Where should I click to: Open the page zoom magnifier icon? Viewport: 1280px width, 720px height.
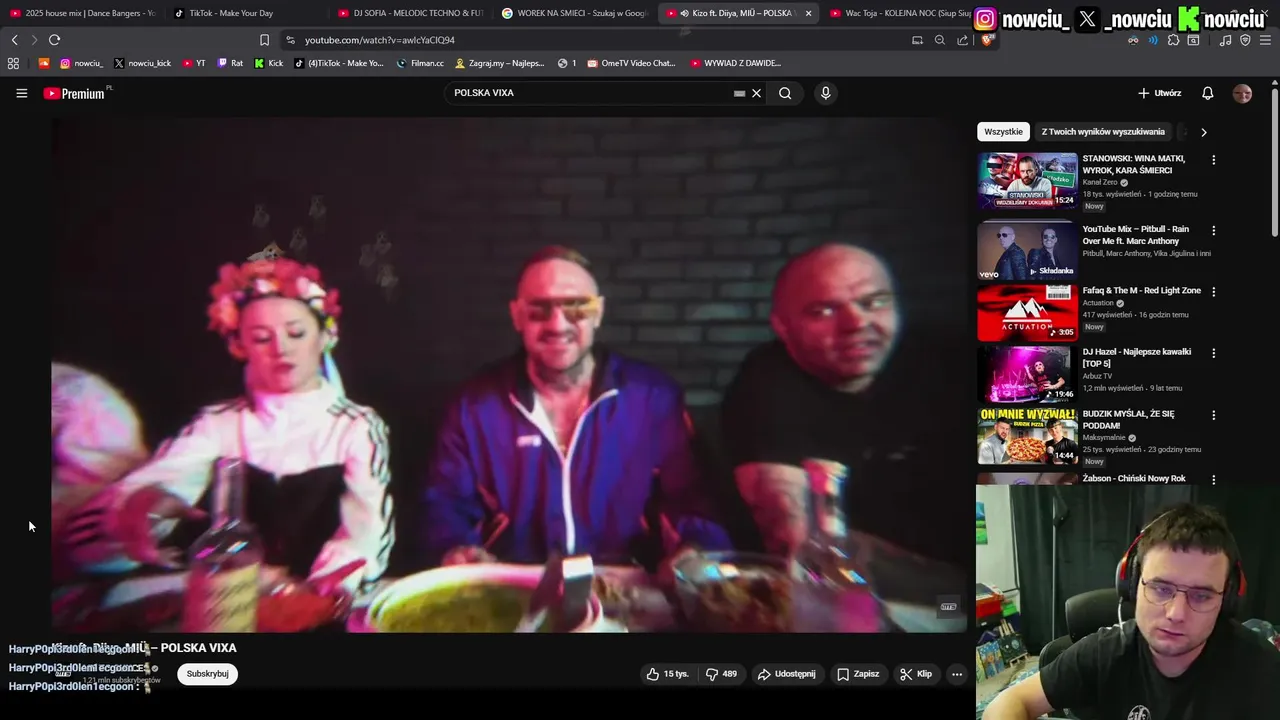coord(940,40)
